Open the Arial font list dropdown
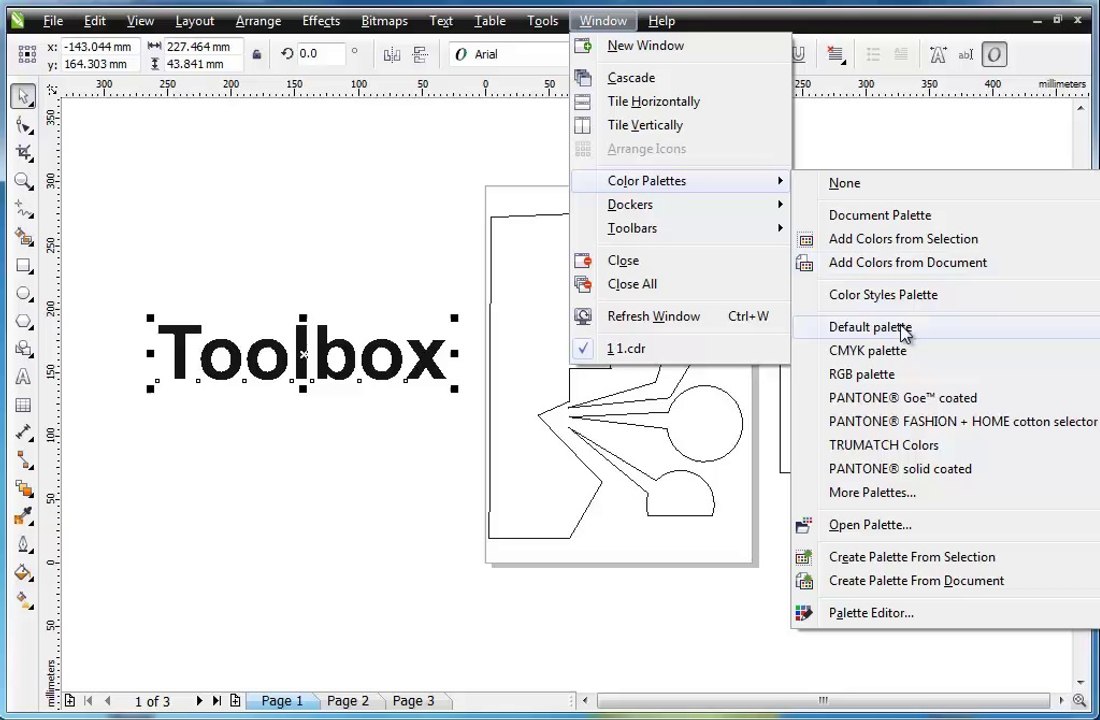 tap(511, 55)
